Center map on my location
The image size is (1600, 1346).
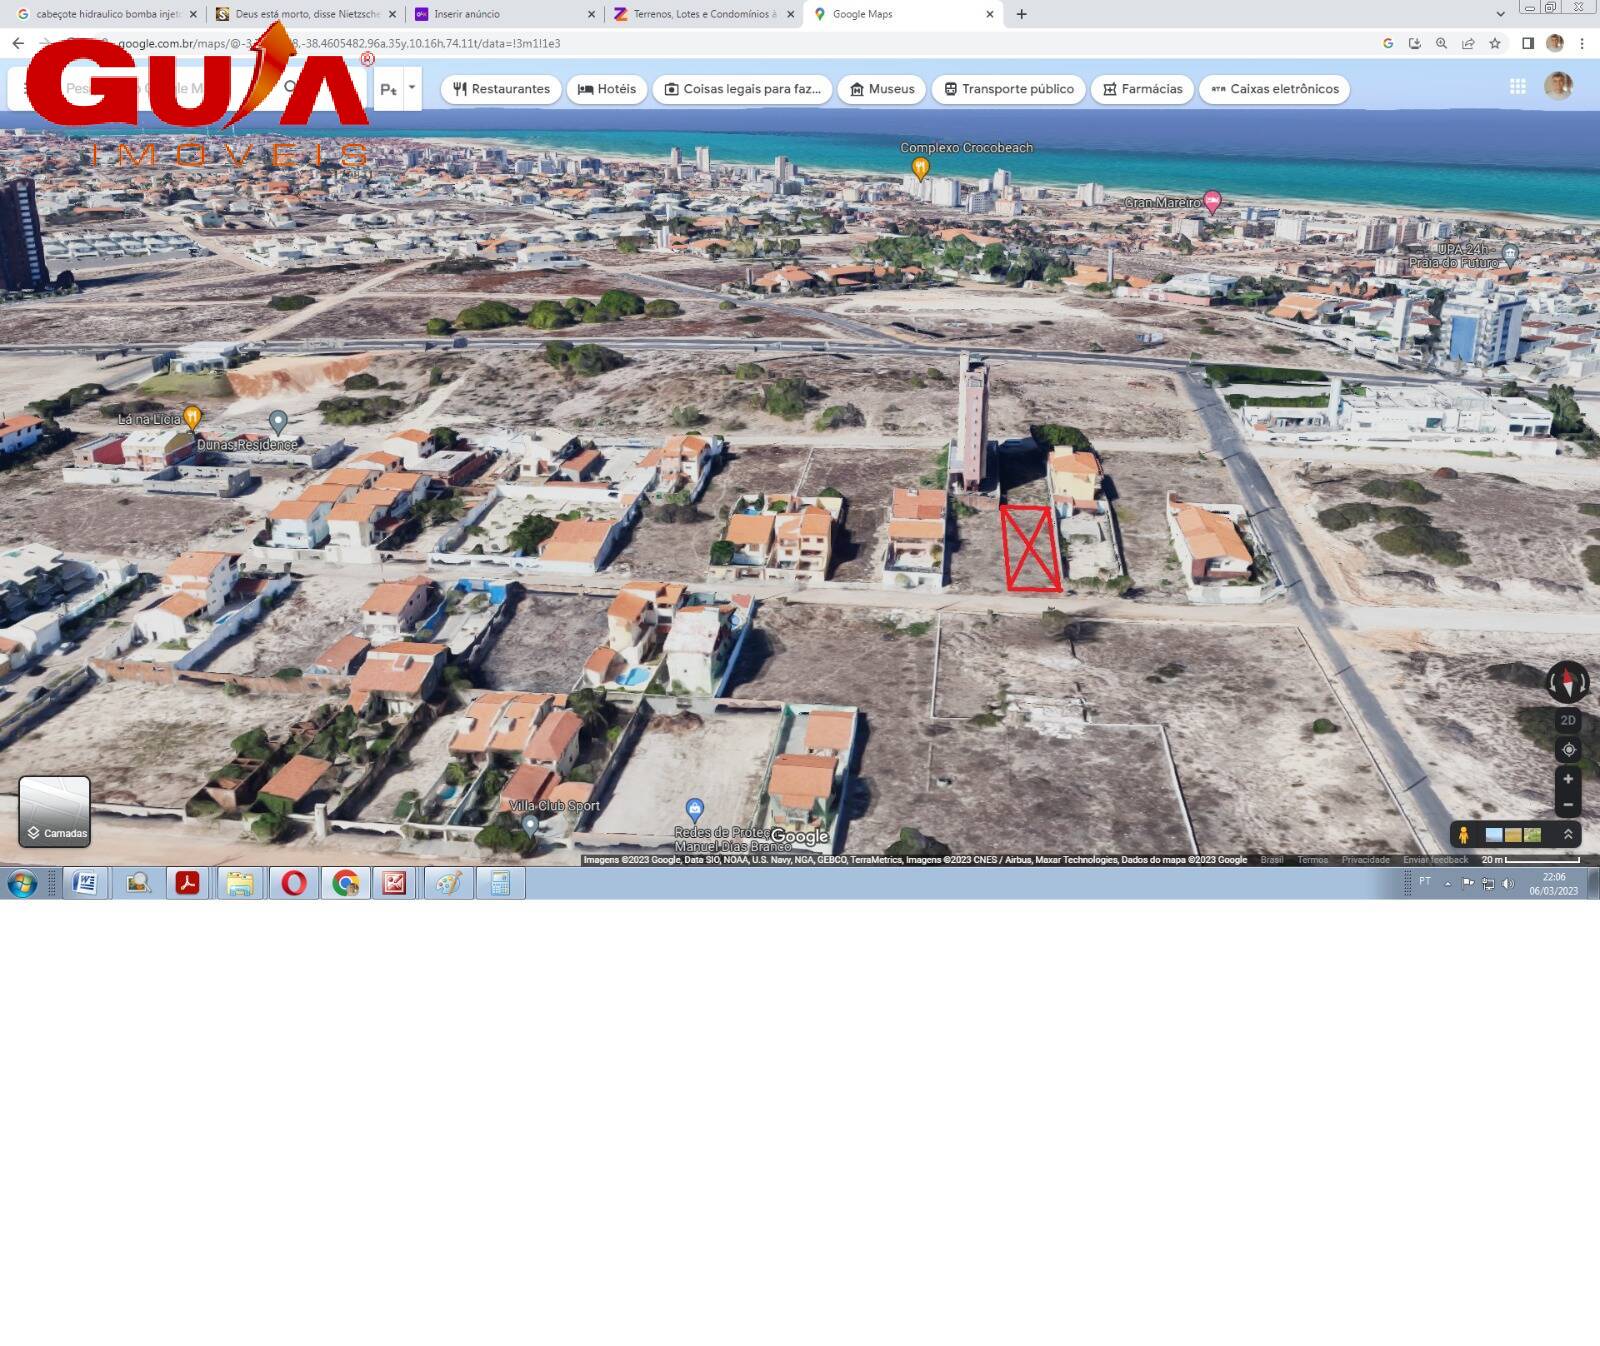click(1568, 749)
